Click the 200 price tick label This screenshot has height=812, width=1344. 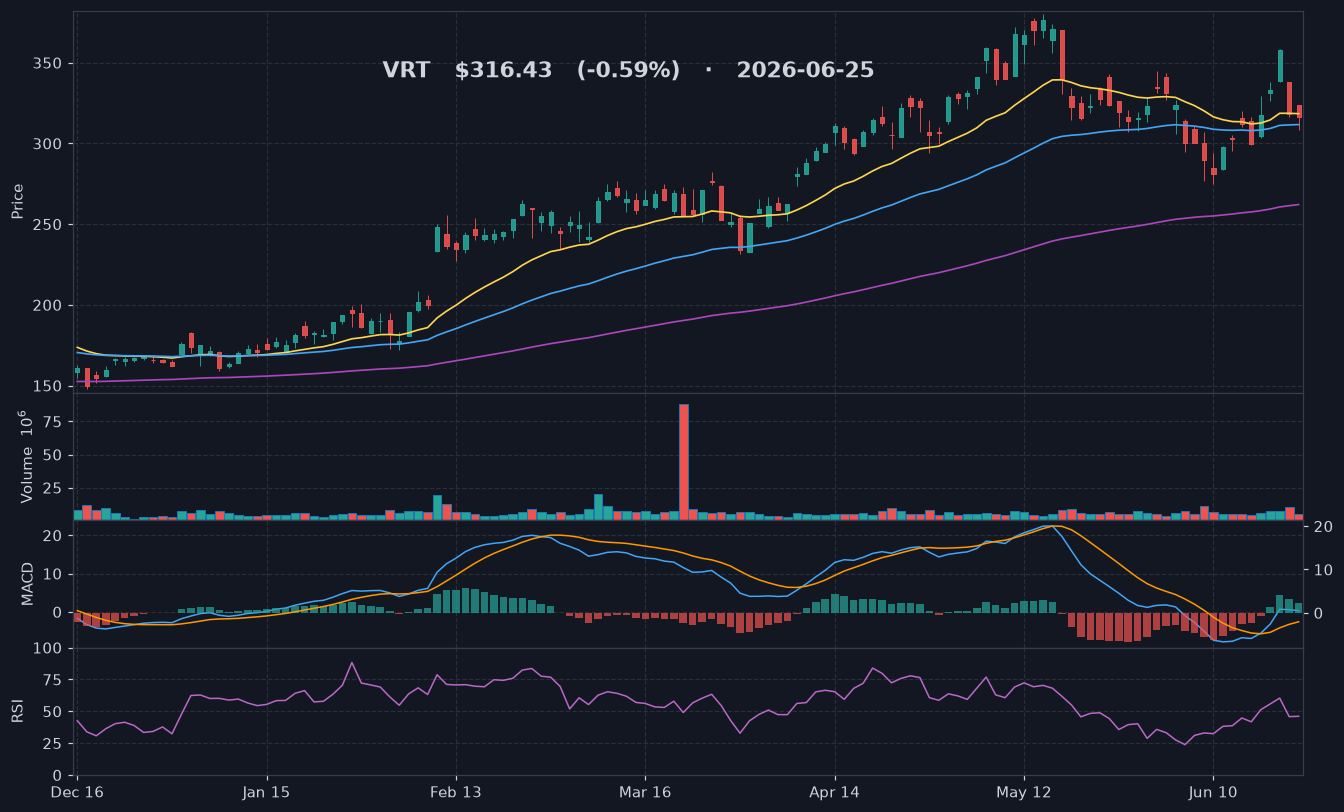(50, 306)
